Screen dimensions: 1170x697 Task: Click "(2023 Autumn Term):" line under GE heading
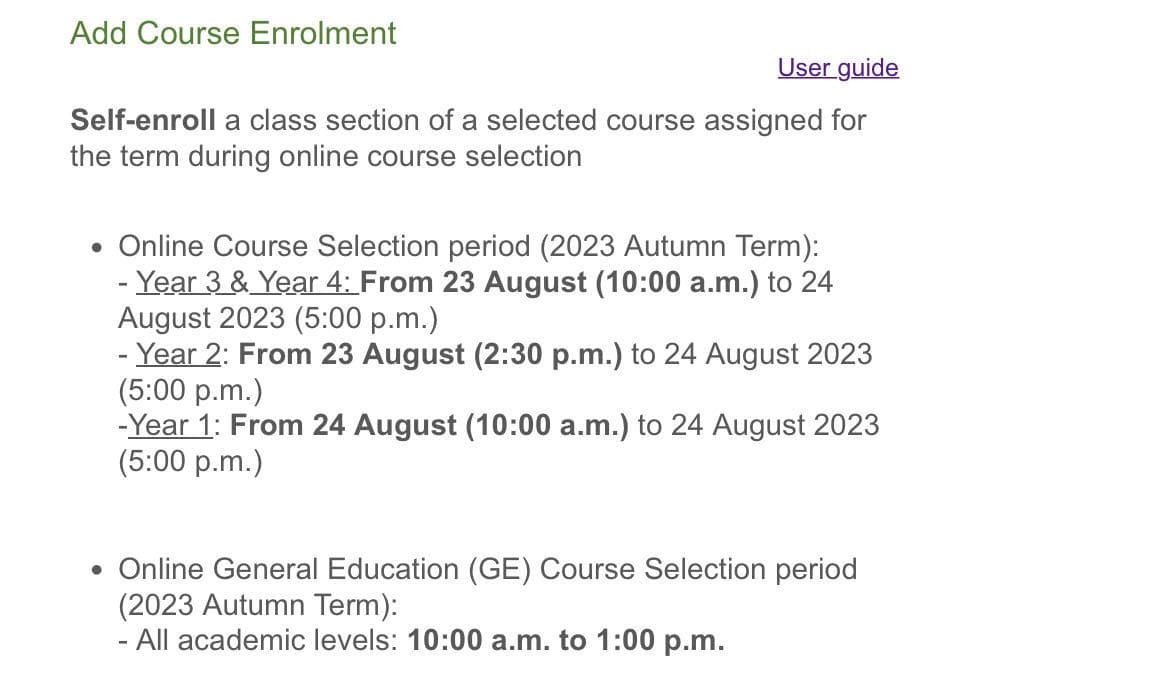pyautogui.click(x=257, y=606)
